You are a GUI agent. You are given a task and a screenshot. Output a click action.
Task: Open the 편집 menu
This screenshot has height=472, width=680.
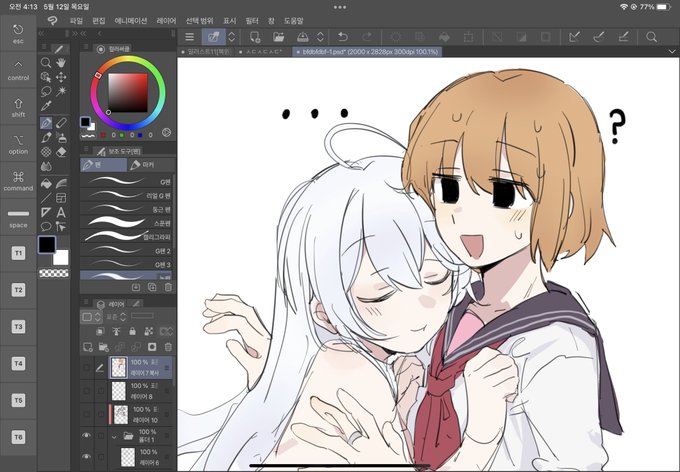tap(99, 21)
